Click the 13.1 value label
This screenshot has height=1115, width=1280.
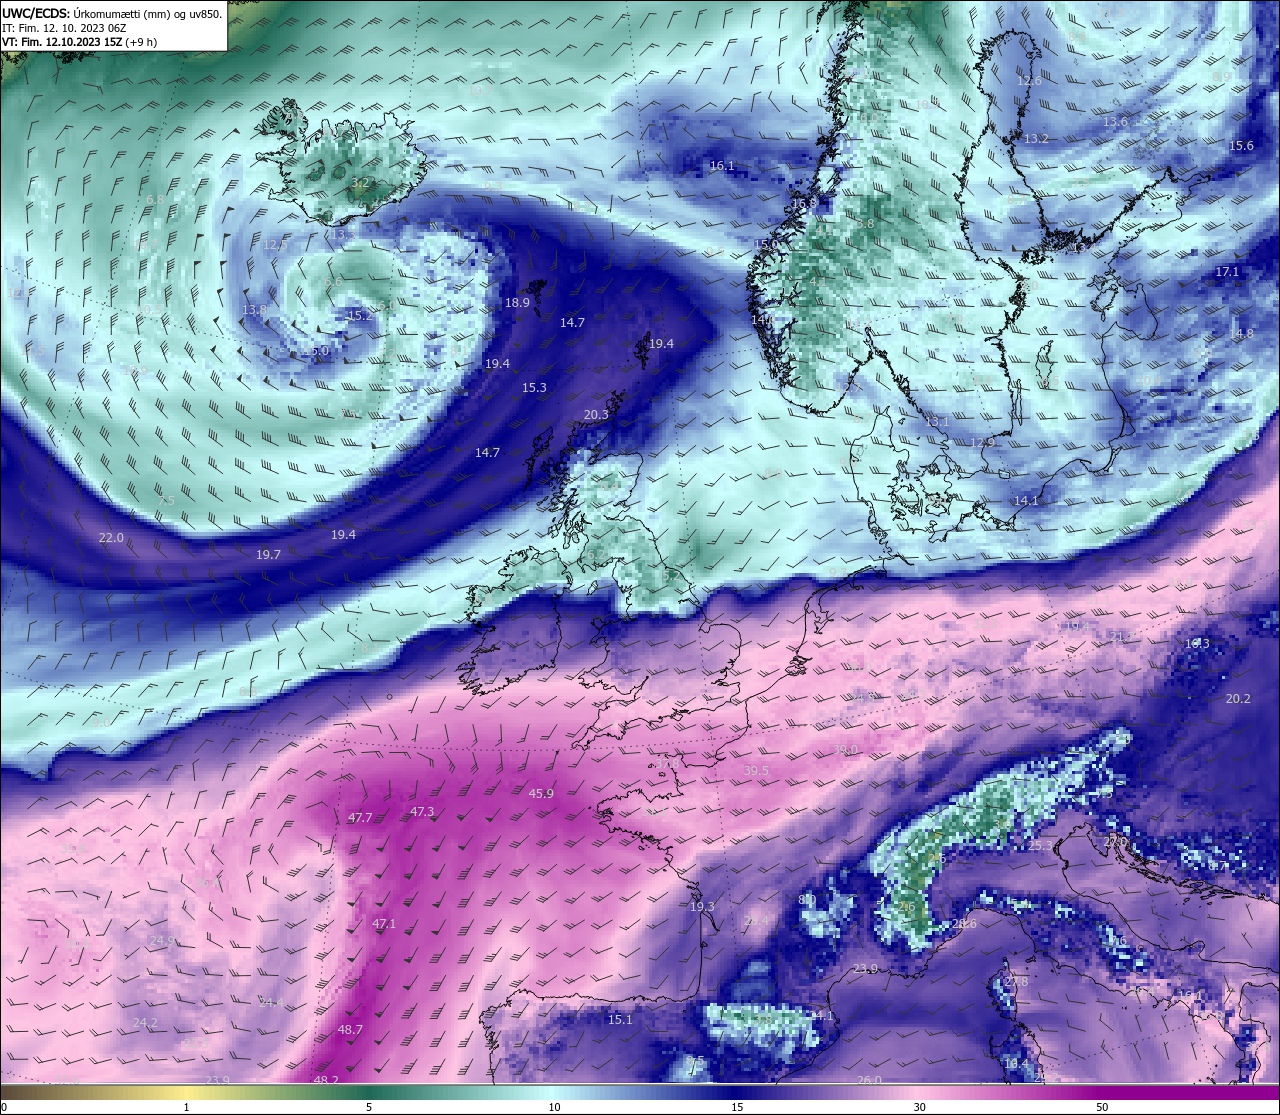tap(937, 422)
